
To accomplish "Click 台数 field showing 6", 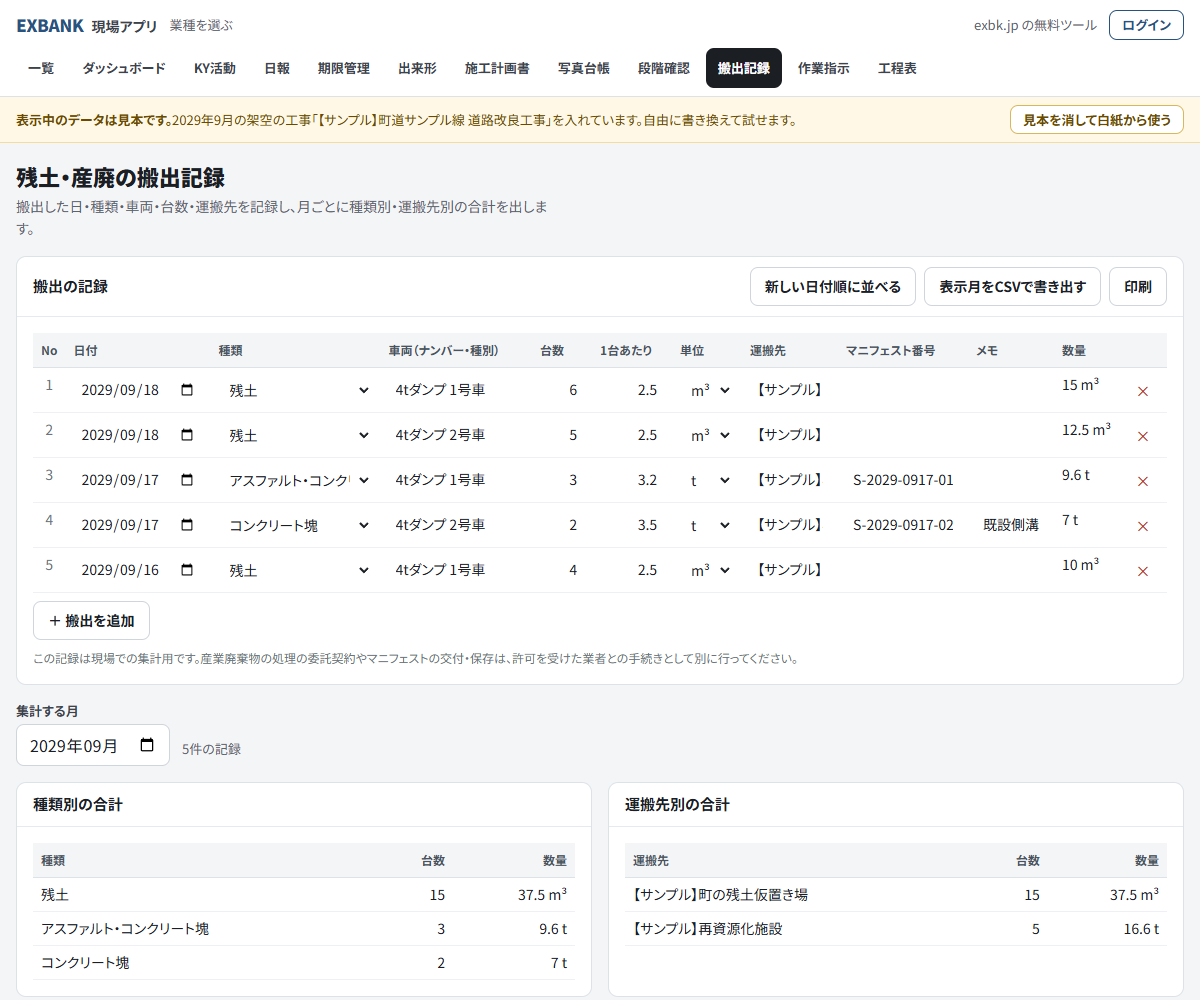I will (560, 390).
